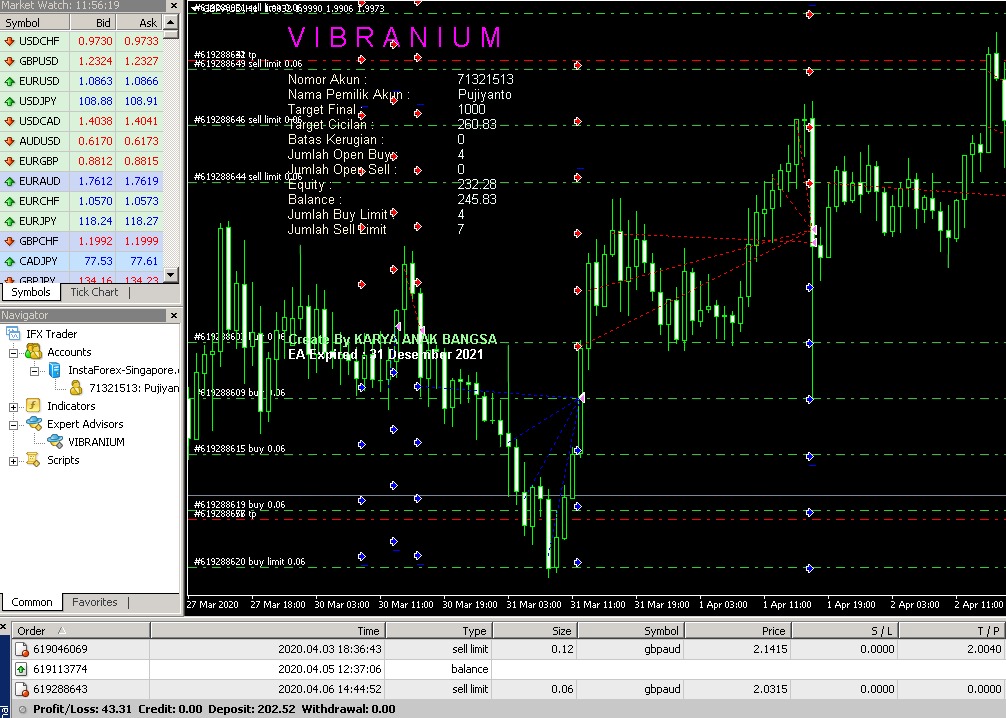Close the Navigator panel
This screenshot has width=1006, height=718.
click(170, 315)
